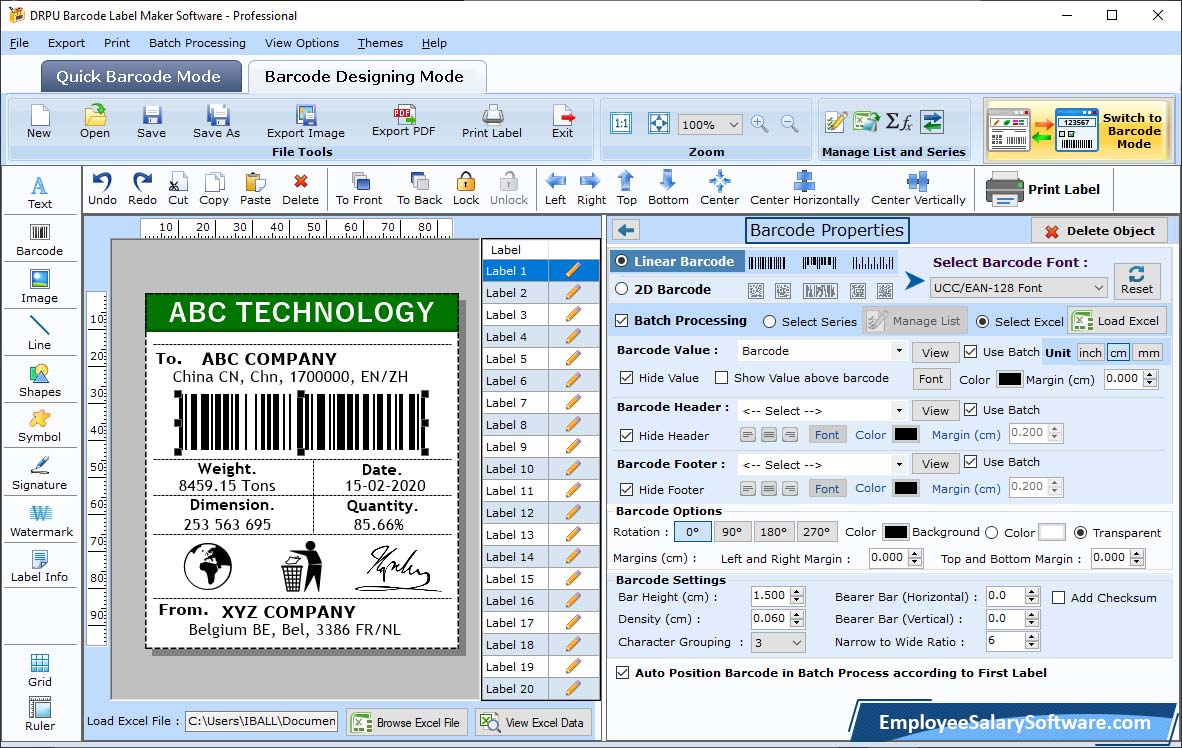Open the Export menu
The width and height of the screenshot is (1182, 748).
coord(66,43)
